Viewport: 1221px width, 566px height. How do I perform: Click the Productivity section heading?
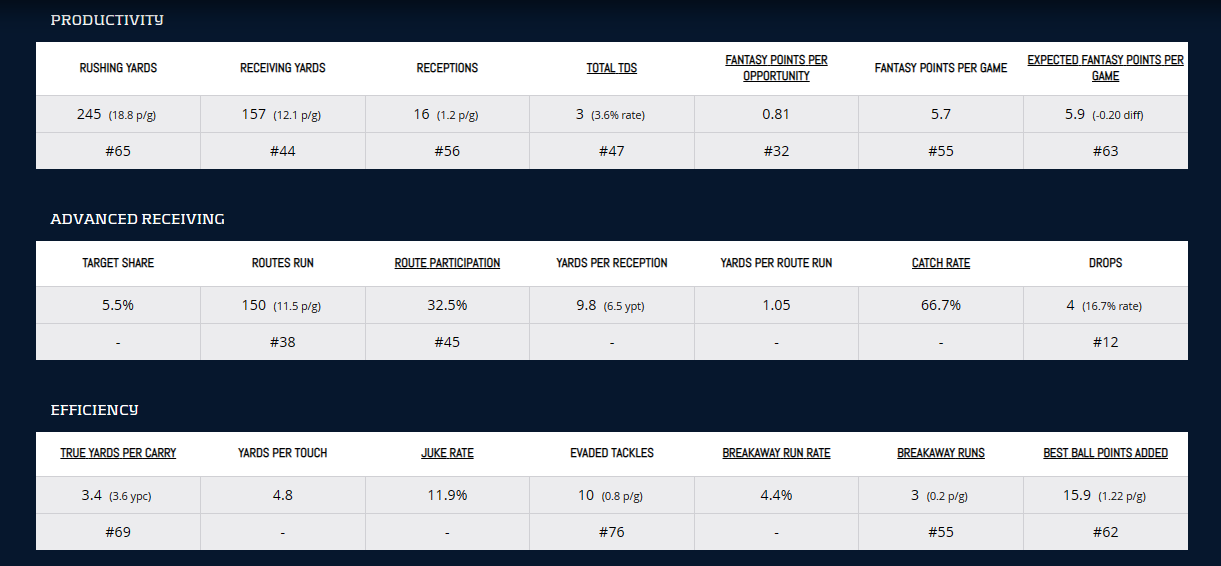pyautogui.click(x=107, y=20)
